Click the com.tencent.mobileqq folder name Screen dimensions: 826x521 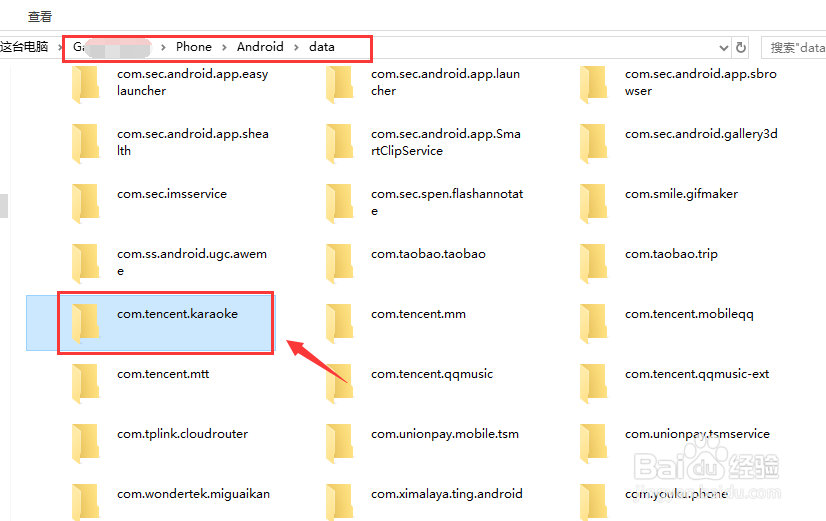[689, 314]
